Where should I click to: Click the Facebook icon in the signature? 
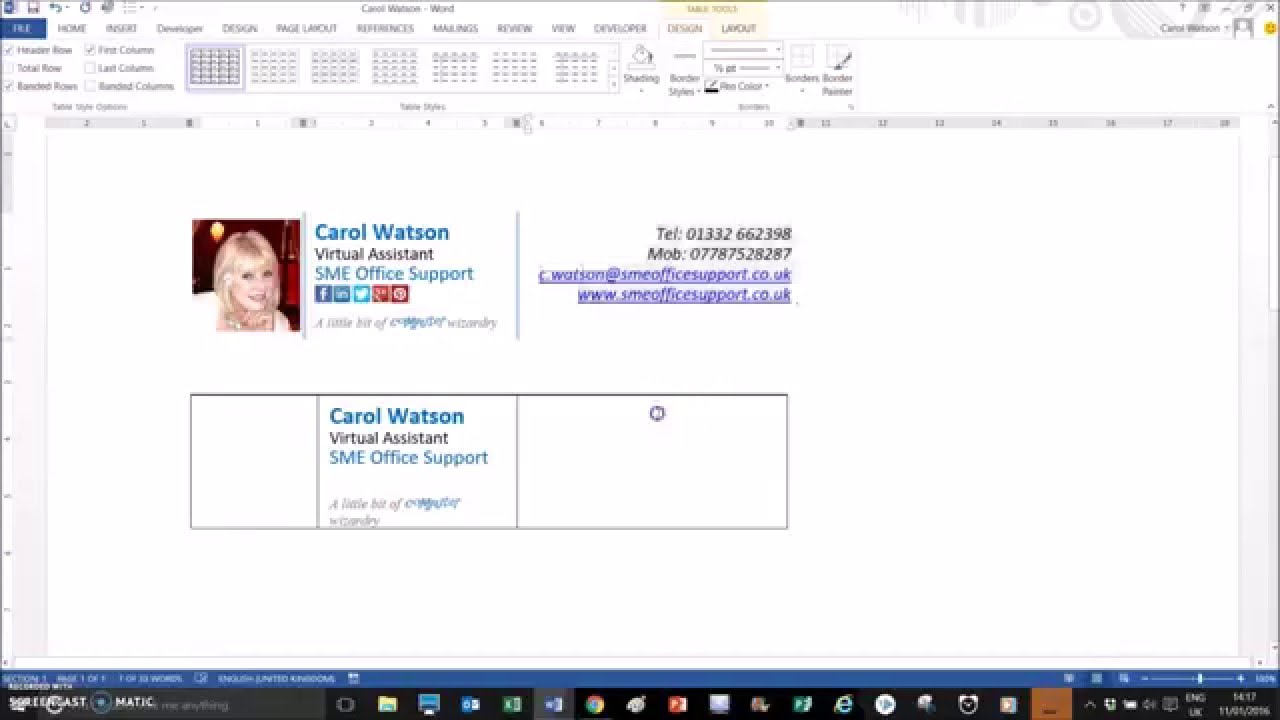322,293
